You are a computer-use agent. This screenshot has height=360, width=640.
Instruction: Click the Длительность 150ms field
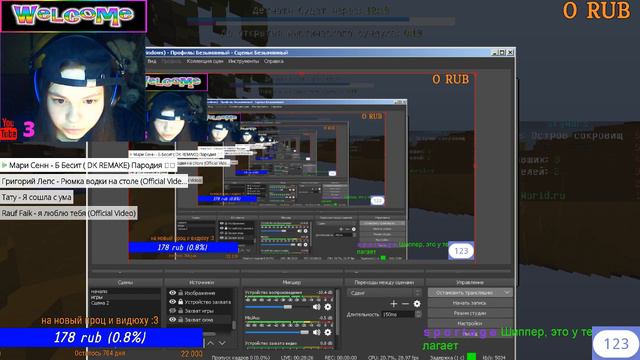tap(398, 314)
